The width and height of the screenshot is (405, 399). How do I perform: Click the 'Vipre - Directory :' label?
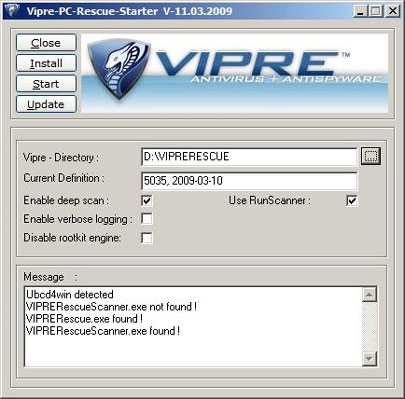61,157
